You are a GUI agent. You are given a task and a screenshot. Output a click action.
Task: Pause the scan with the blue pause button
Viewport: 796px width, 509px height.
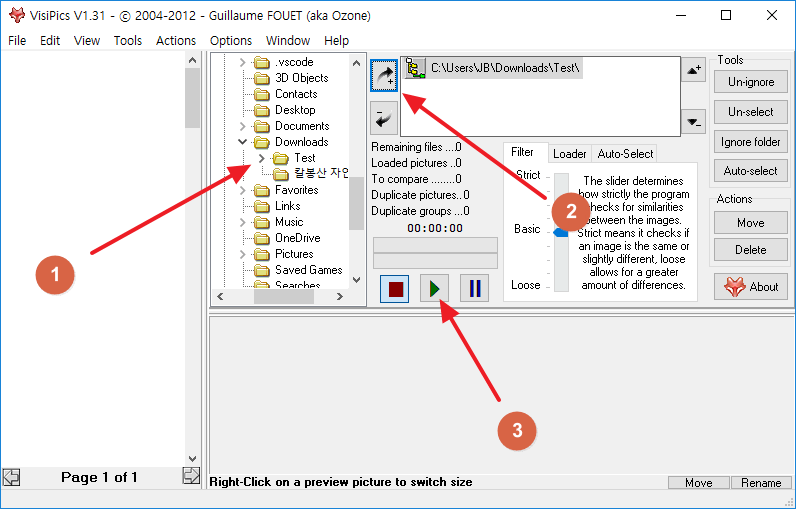pyautogui.click(x=475, y=289)
